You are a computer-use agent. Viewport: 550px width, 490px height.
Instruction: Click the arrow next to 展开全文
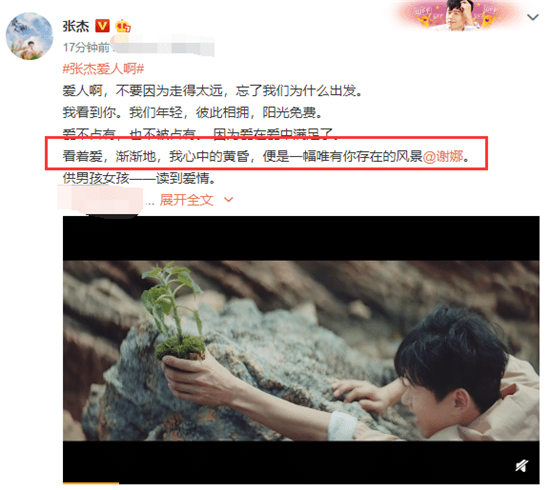coord(228,200)
